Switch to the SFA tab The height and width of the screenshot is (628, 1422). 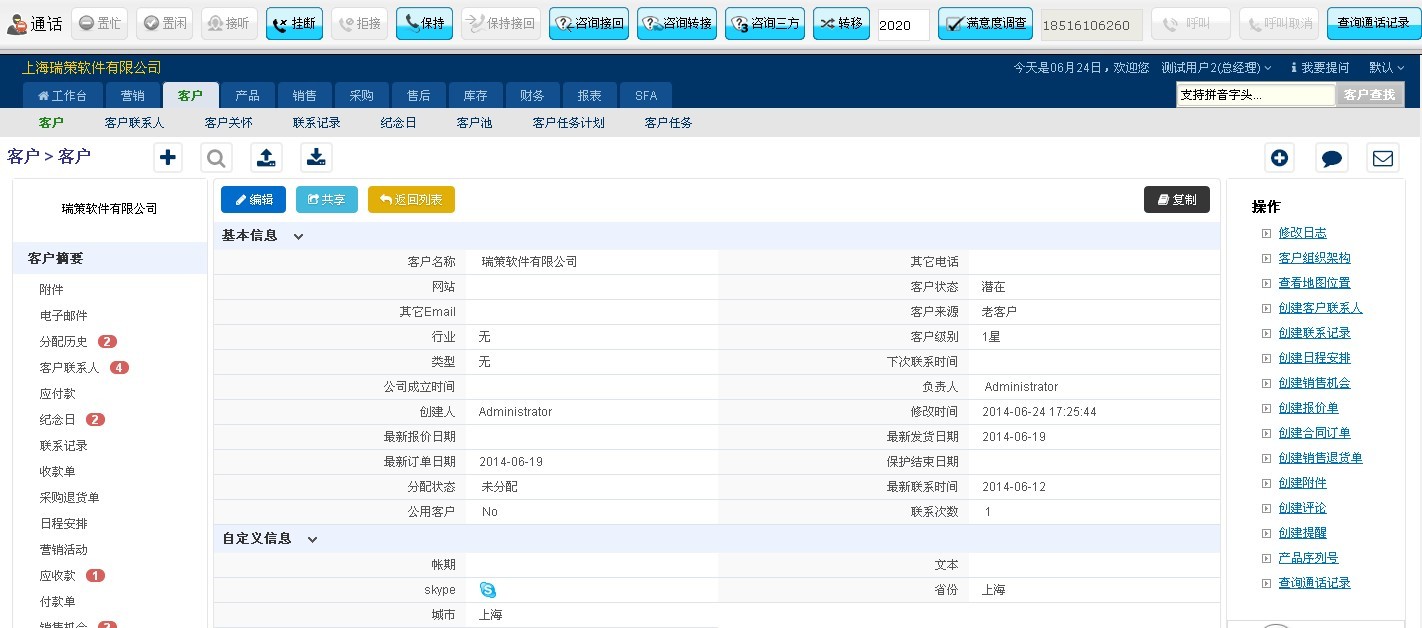(x=646, y=96)
